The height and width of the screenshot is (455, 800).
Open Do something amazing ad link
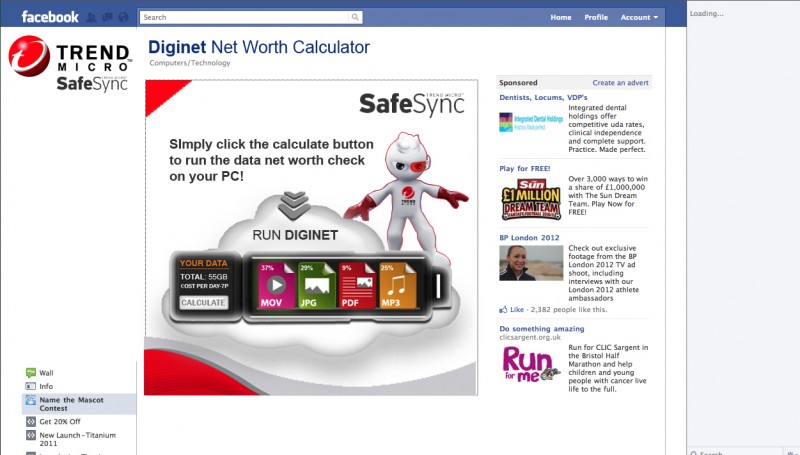coord(542,329)
